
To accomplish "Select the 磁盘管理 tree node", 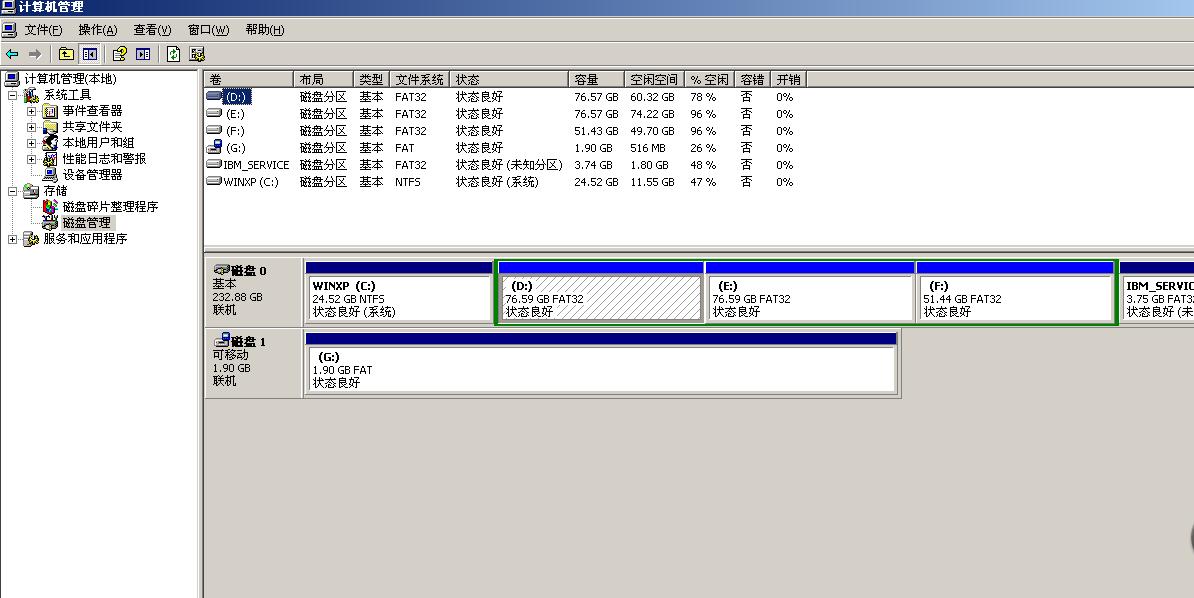I will pos(86,223).
